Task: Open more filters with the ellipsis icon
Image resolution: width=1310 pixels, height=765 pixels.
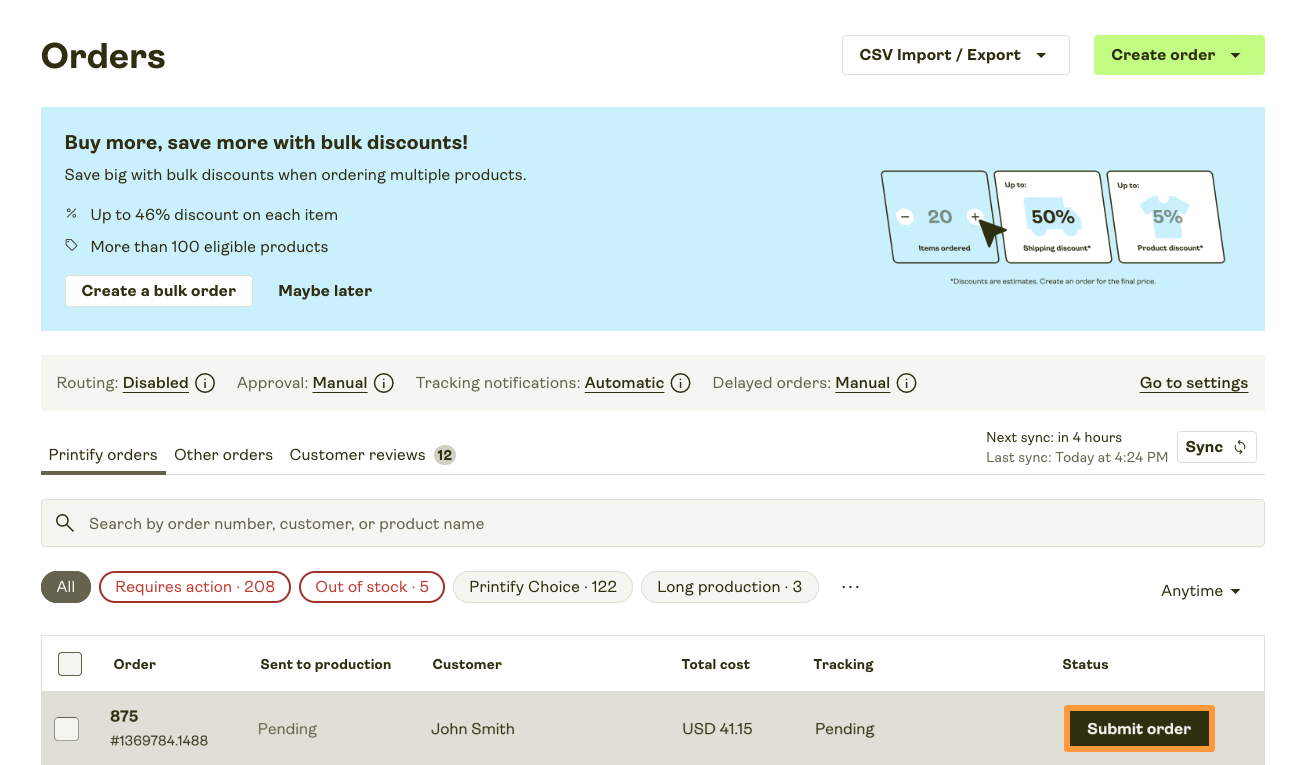Action: point(850,587)
